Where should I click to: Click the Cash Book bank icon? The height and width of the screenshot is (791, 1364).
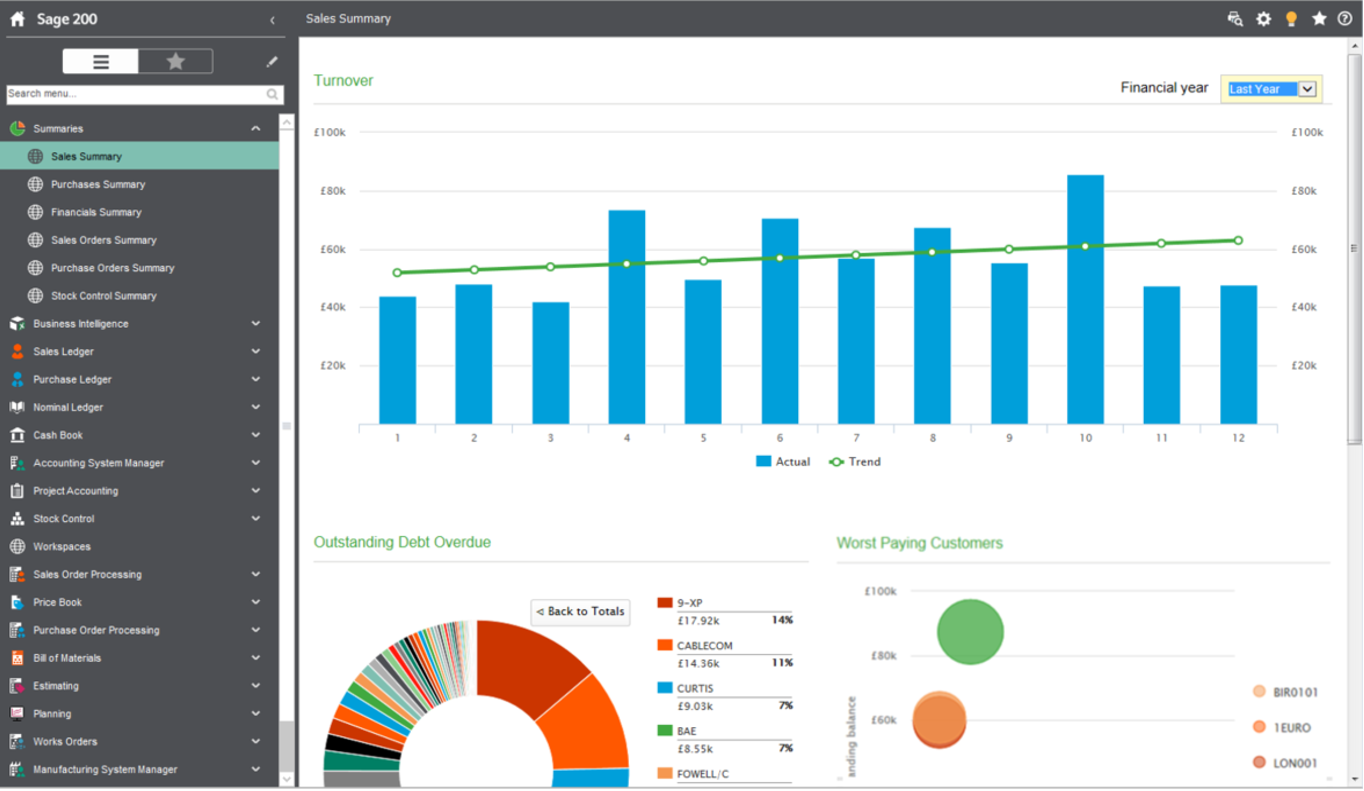click(17, 435)
